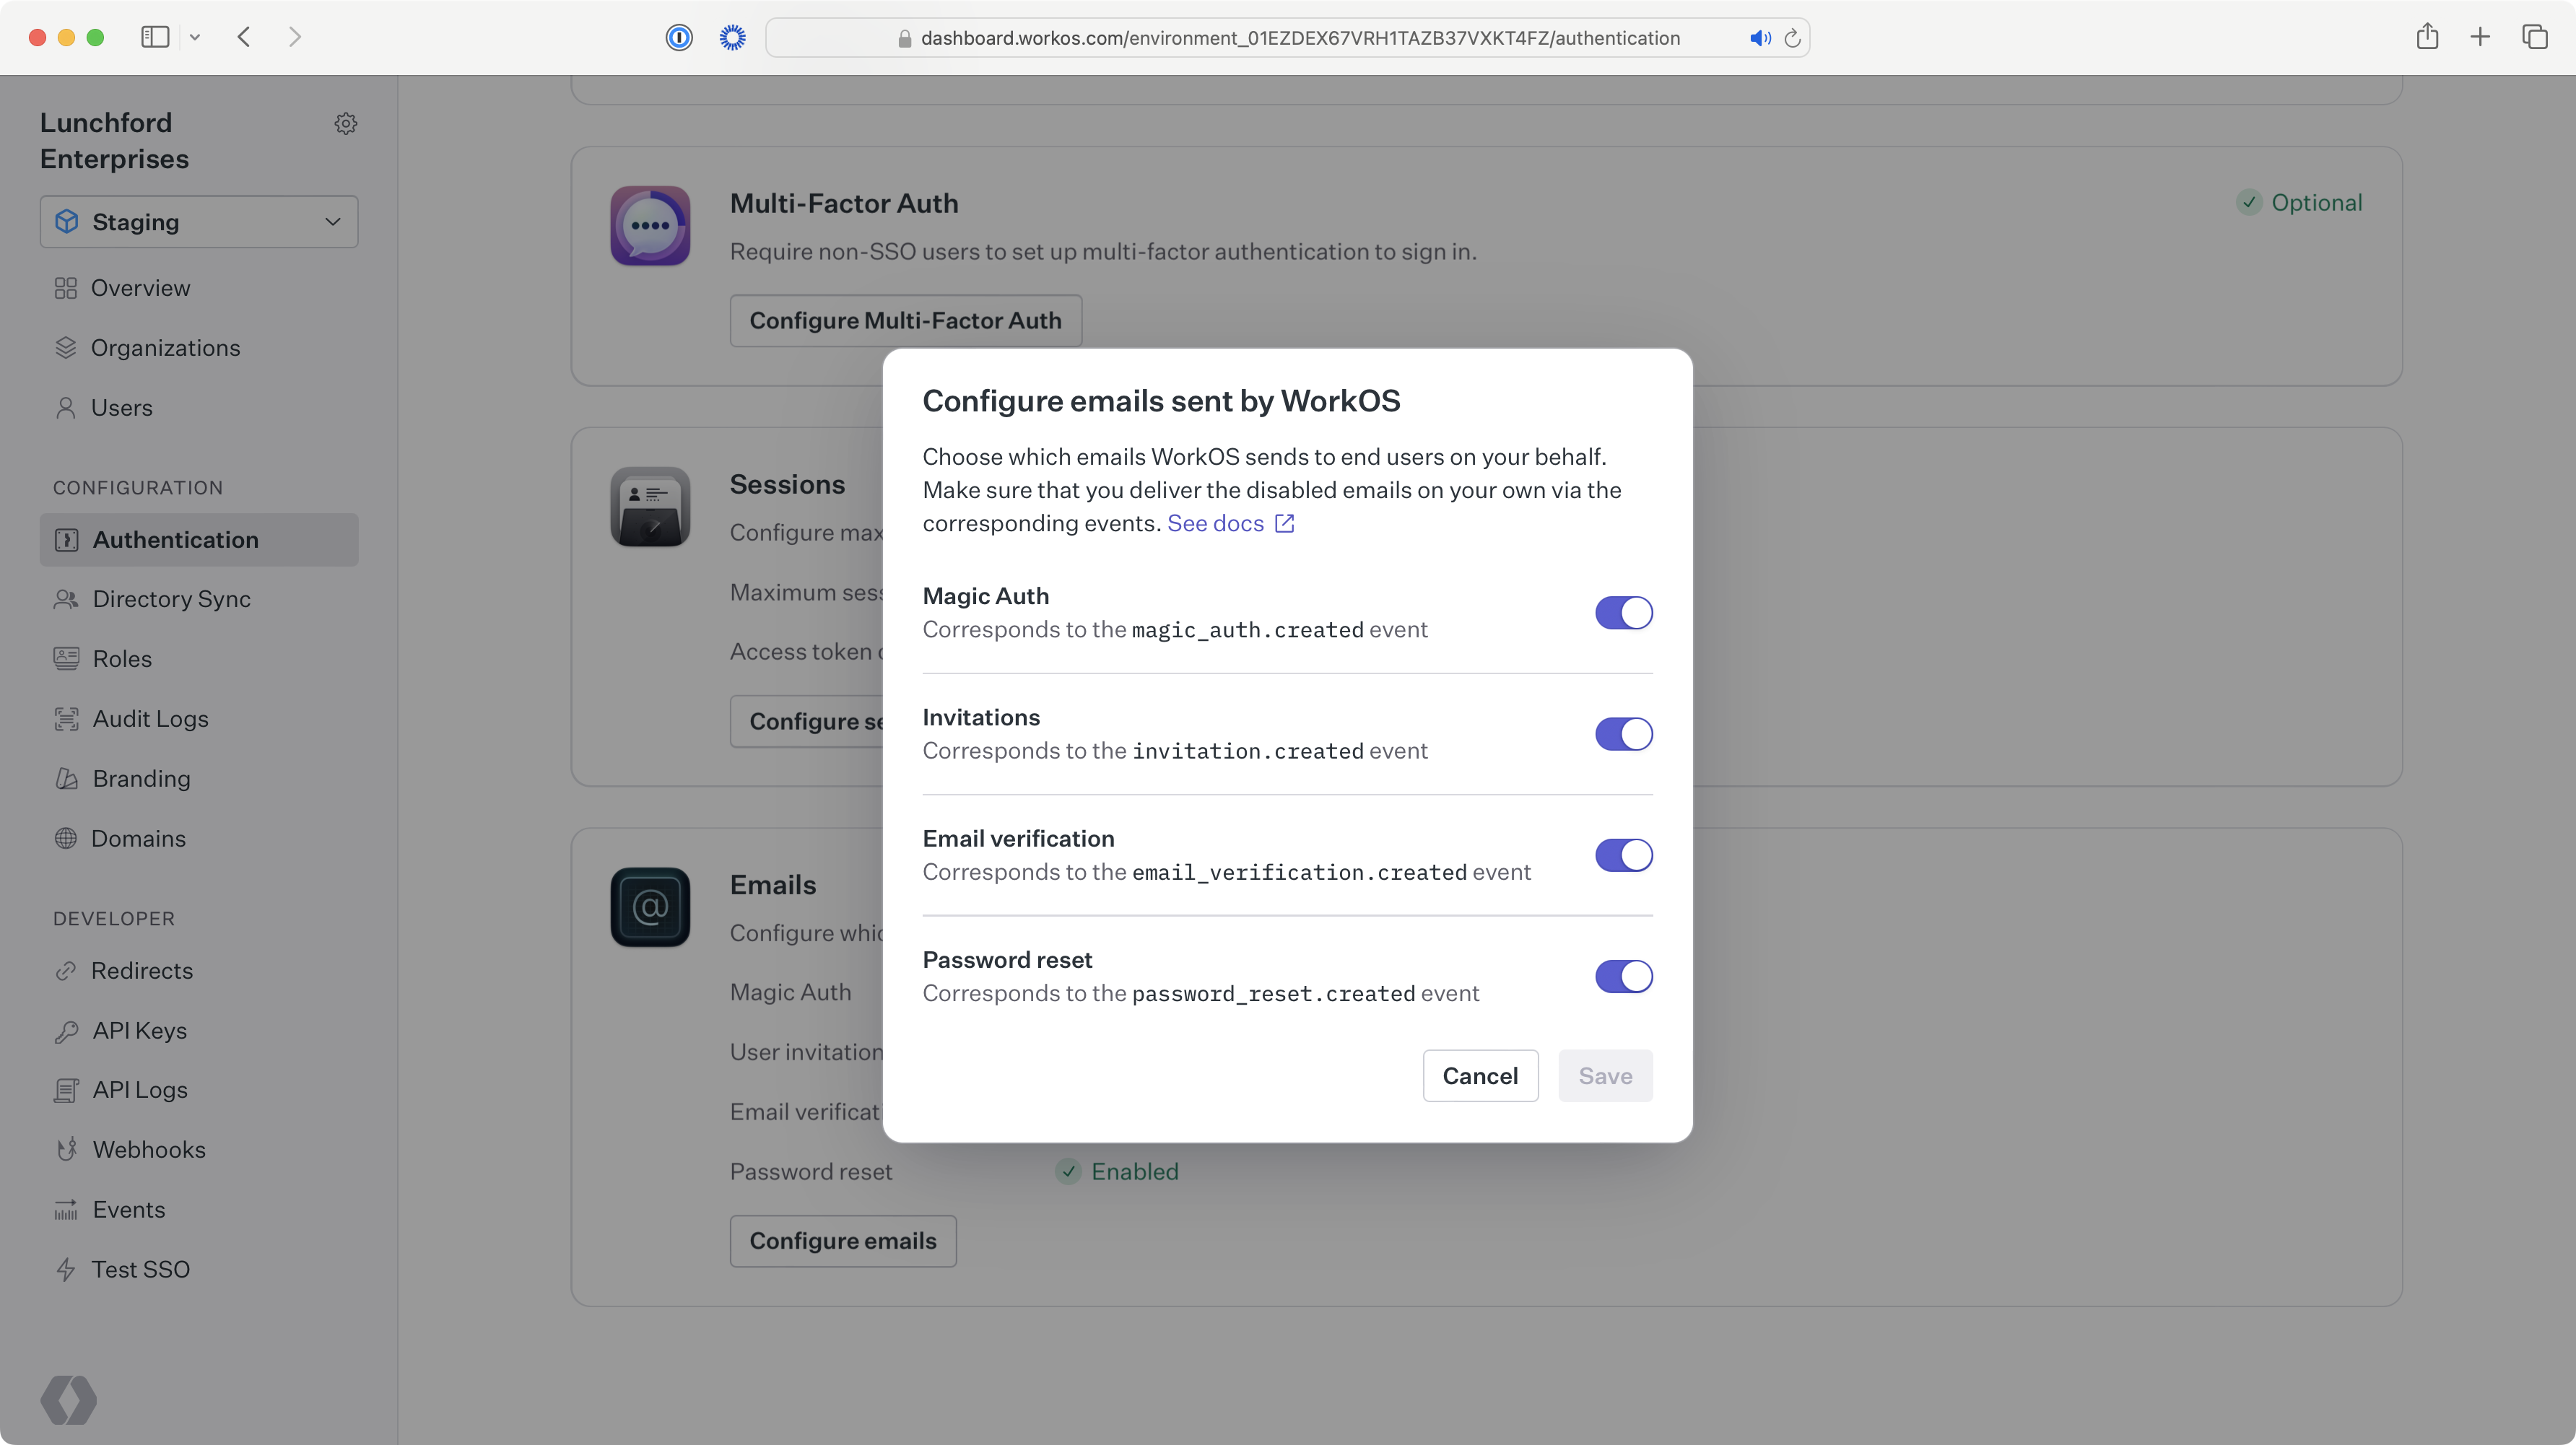
Task: Select the Directory Sync sidebar icon
Action: (x=66, y=599)
